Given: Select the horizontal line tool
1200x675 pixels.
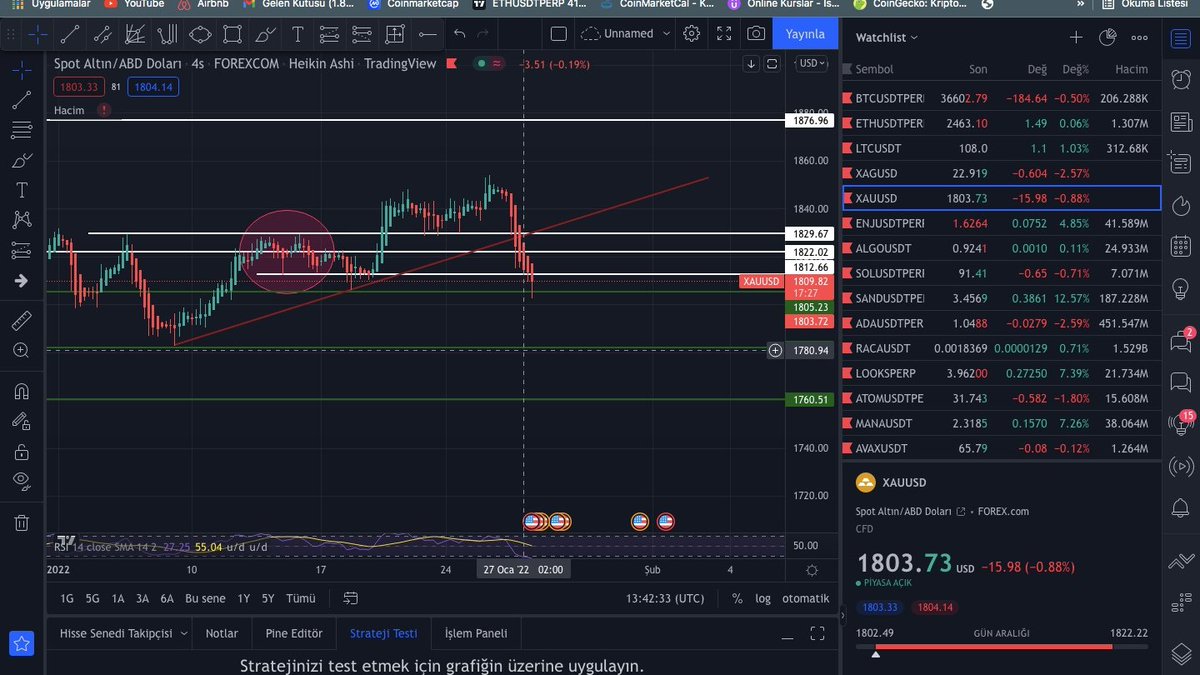Looking at the screenshot, I should (428, 34).
